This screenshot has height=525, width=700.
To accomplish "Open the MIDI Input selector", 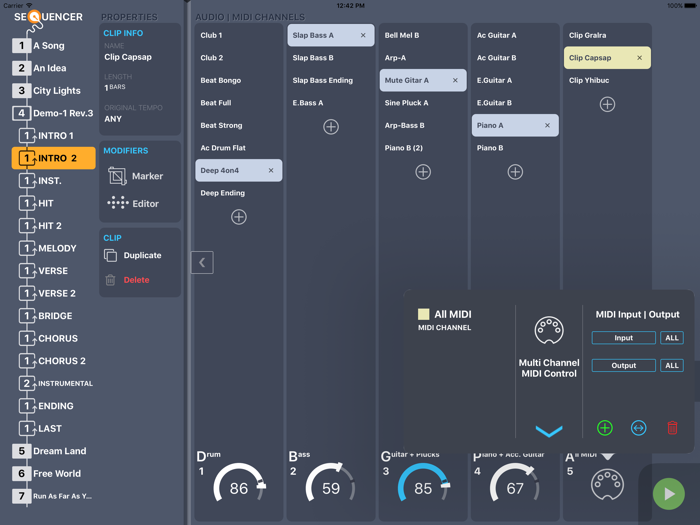I will pyautogui.click(x=624, y=338).
